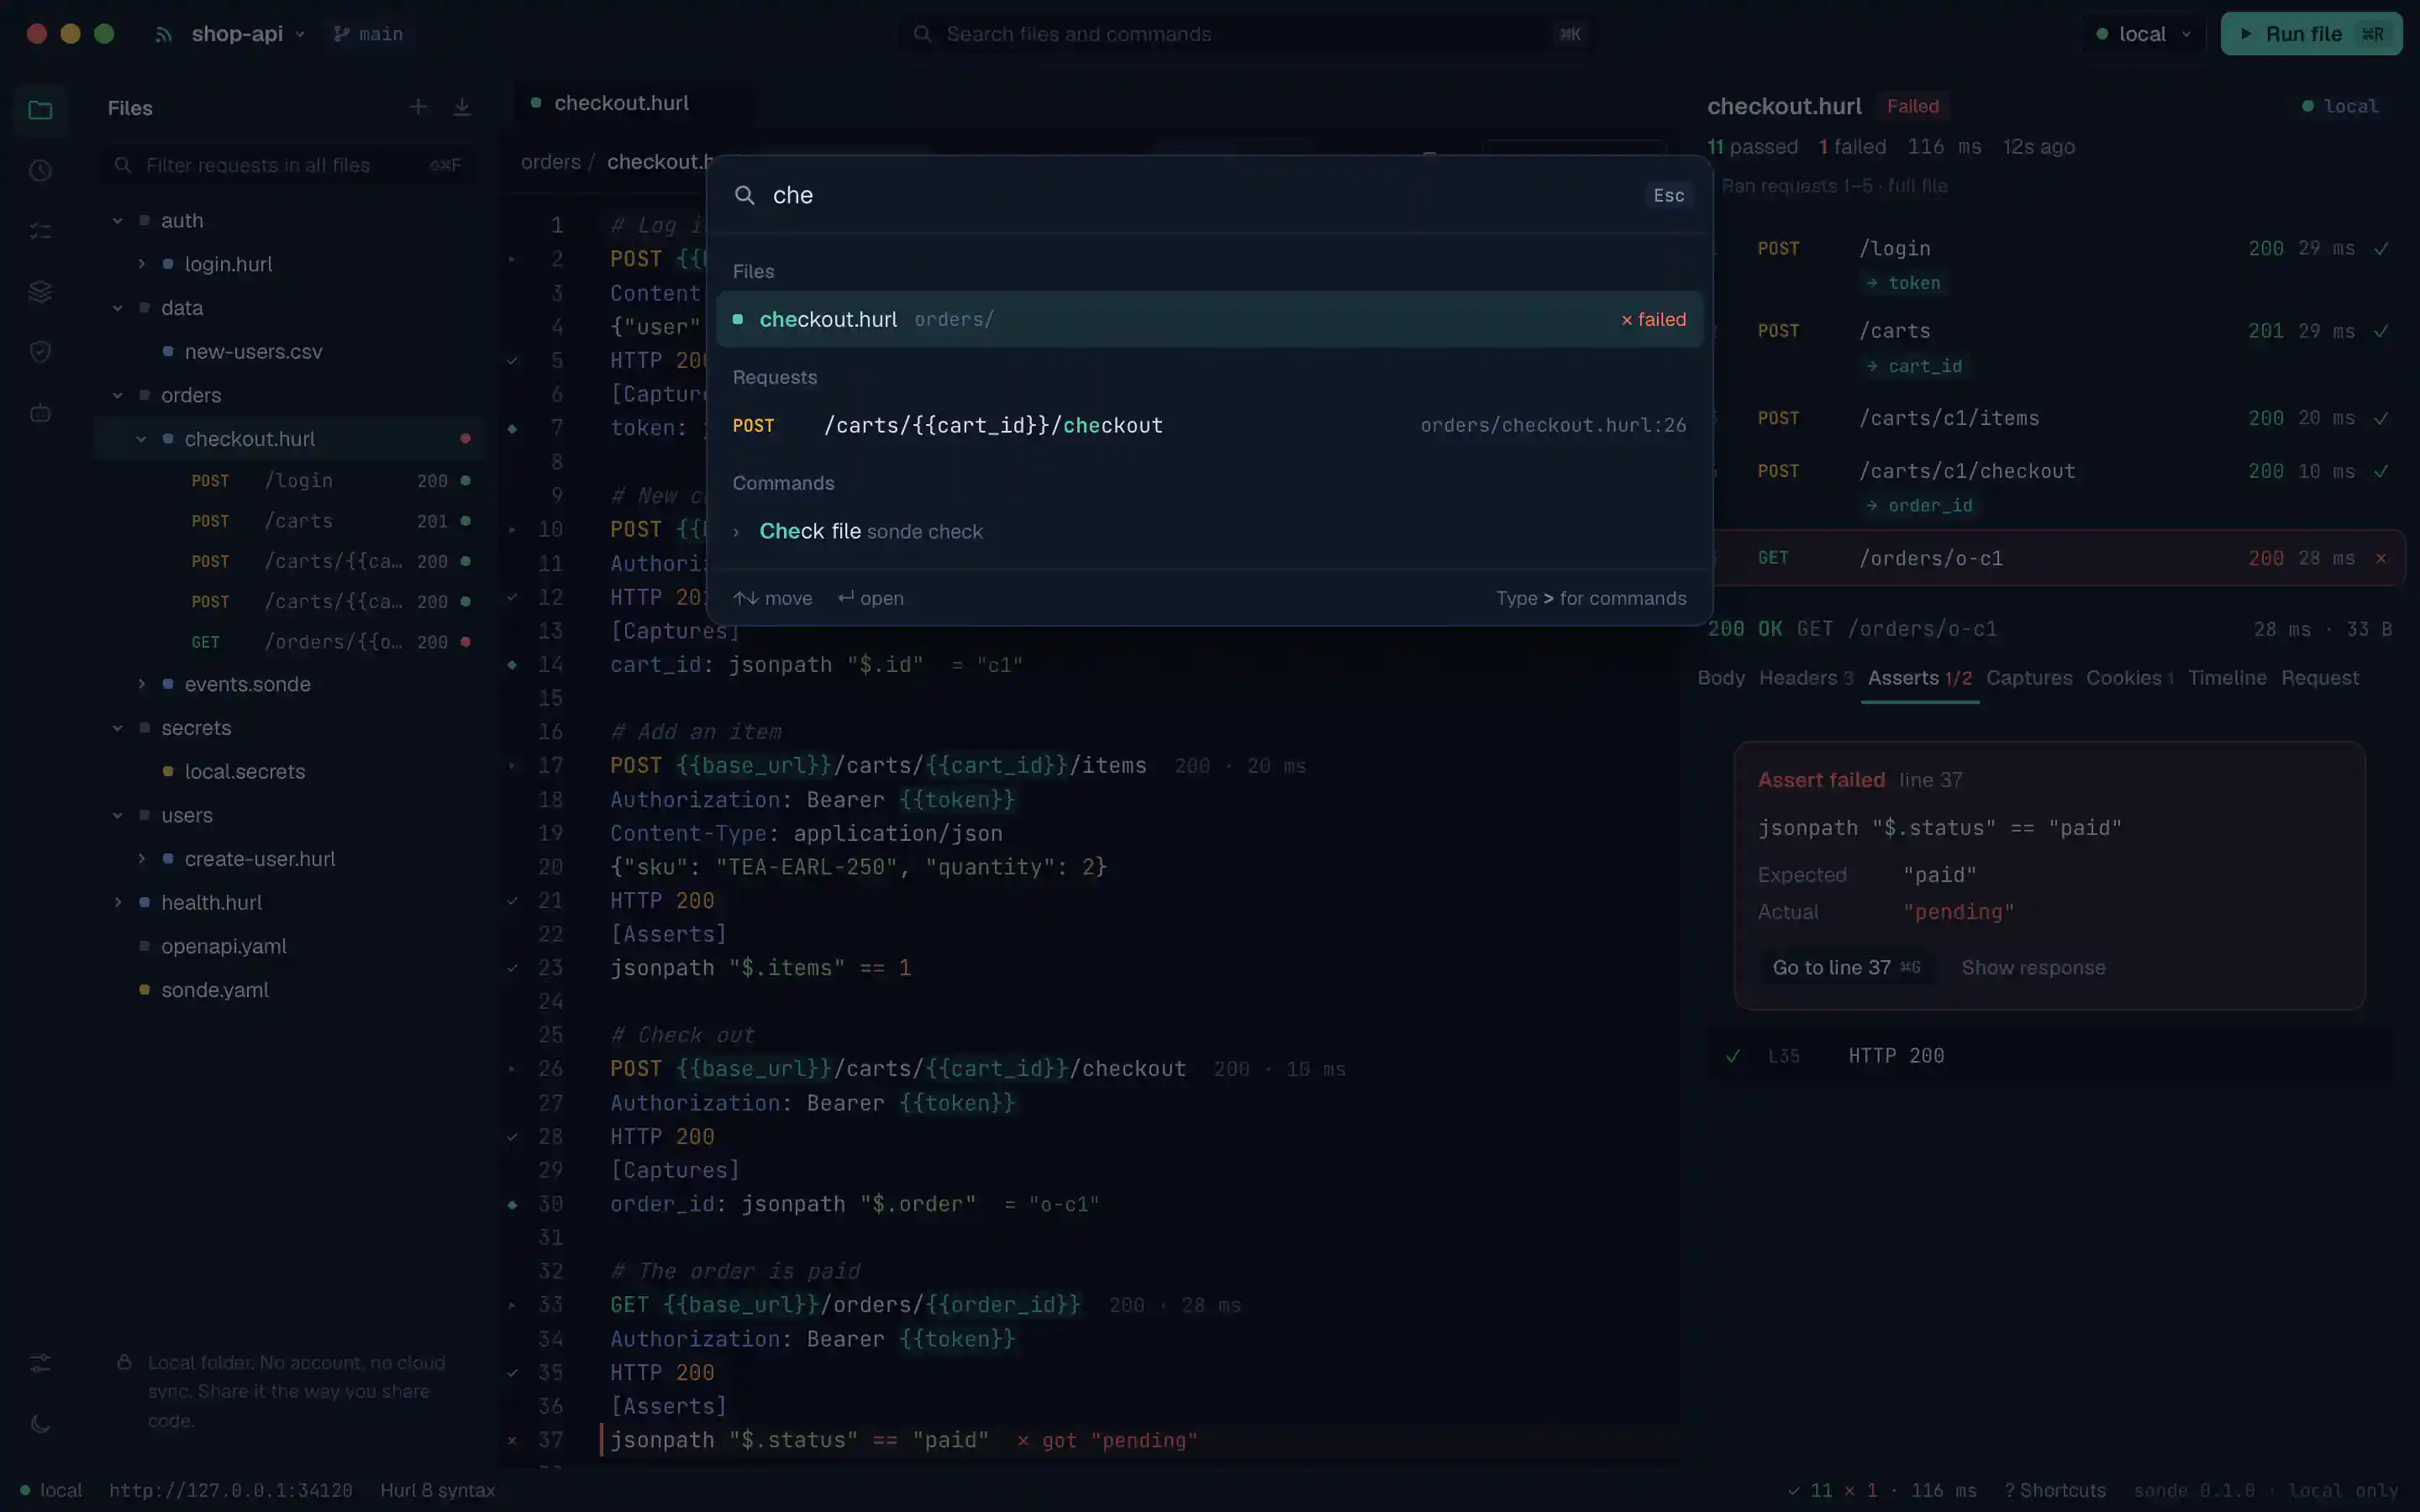Run the Check file command in palette
Image resolution: width=2420 pixels, height=1512 pixels.
point(1209,531)
